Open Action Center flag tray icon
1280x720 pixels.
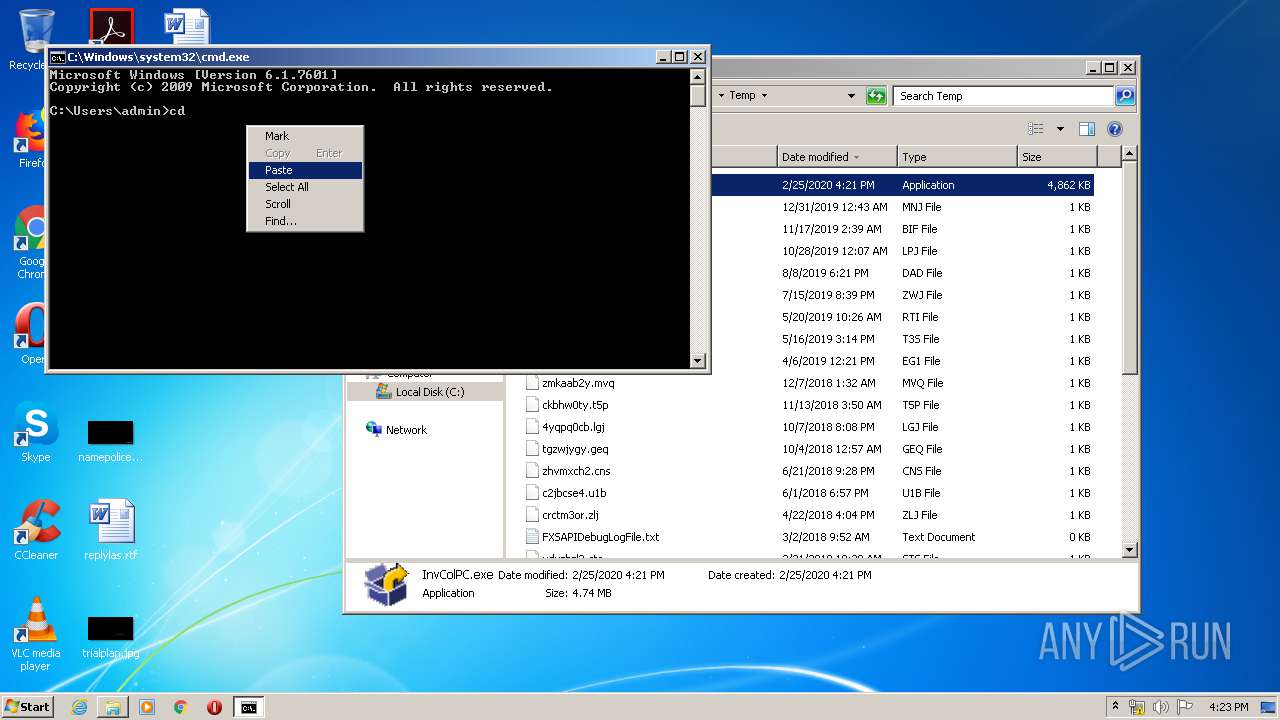click(1186, 707)
